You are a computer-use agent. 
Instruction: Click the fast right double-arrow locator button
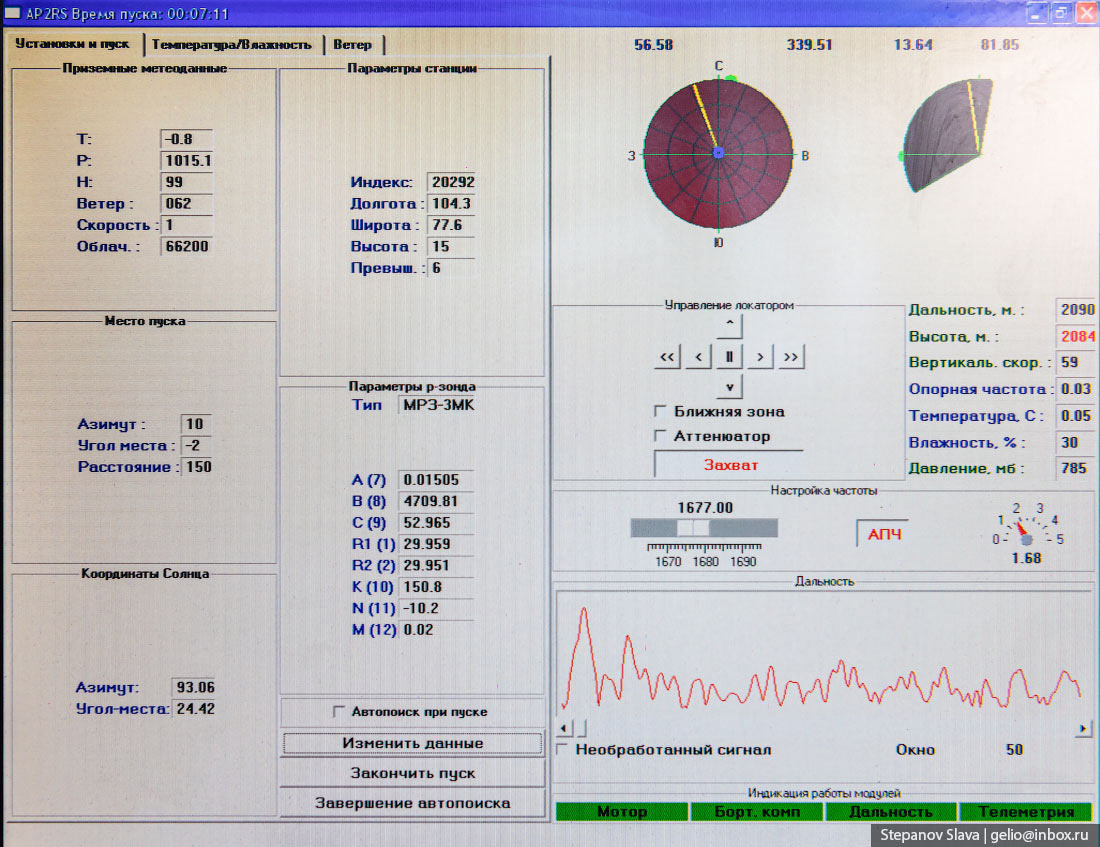point(791,357)
